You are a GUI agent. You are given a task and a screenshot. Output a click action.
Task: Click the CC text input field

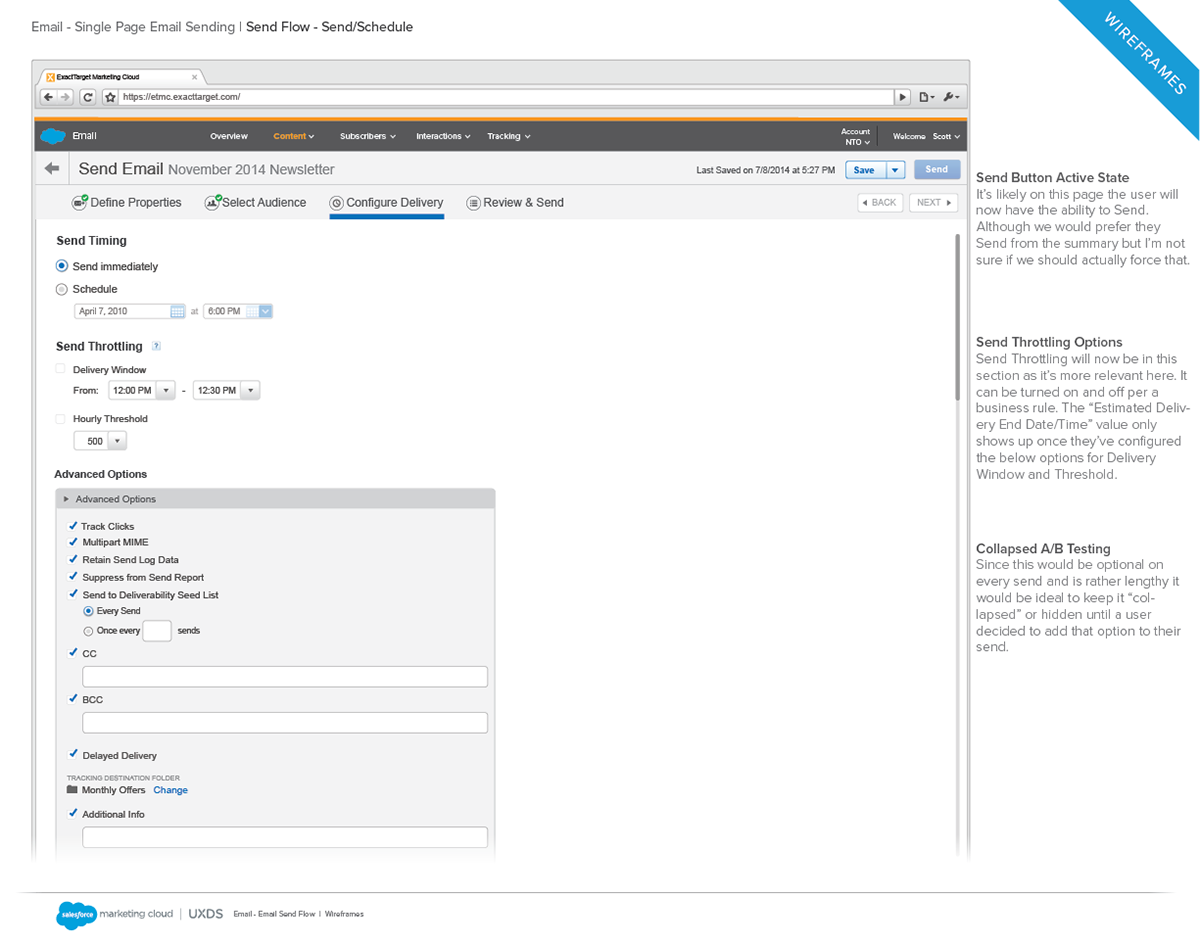coord(285,676)
